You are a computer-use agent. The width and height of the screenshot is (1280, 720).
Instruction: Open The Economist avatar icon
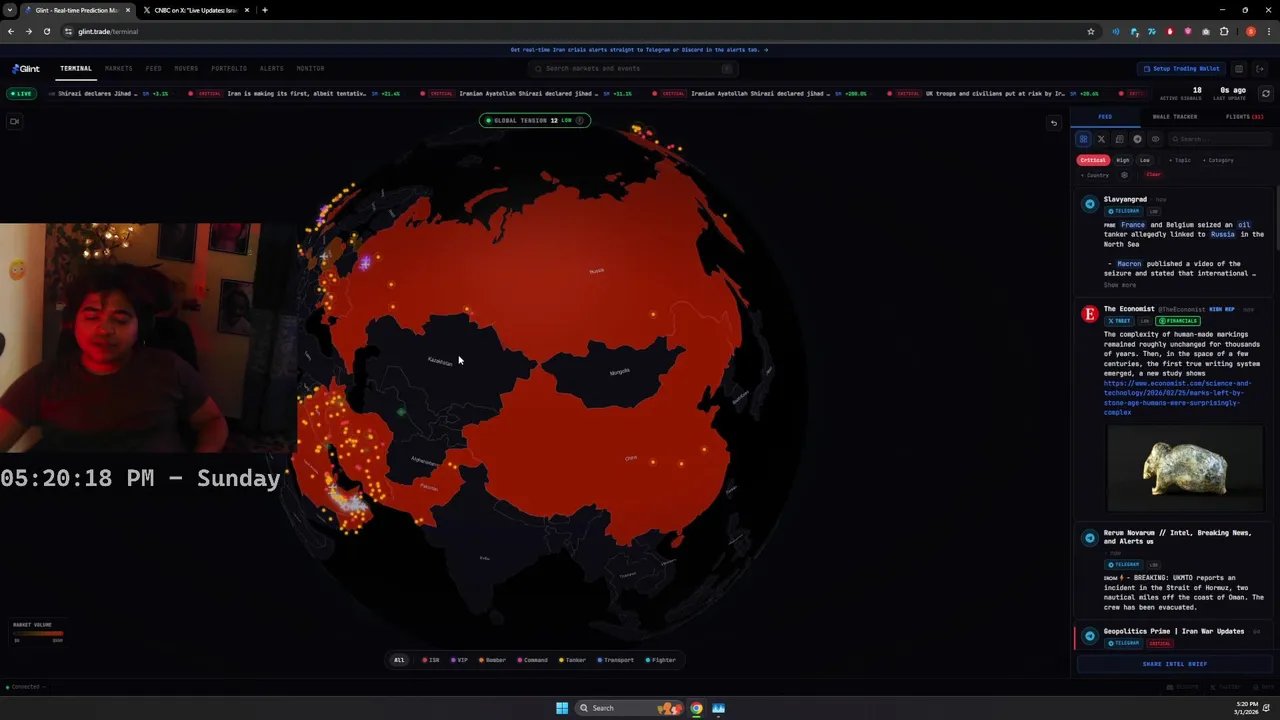coord(1090,314)
